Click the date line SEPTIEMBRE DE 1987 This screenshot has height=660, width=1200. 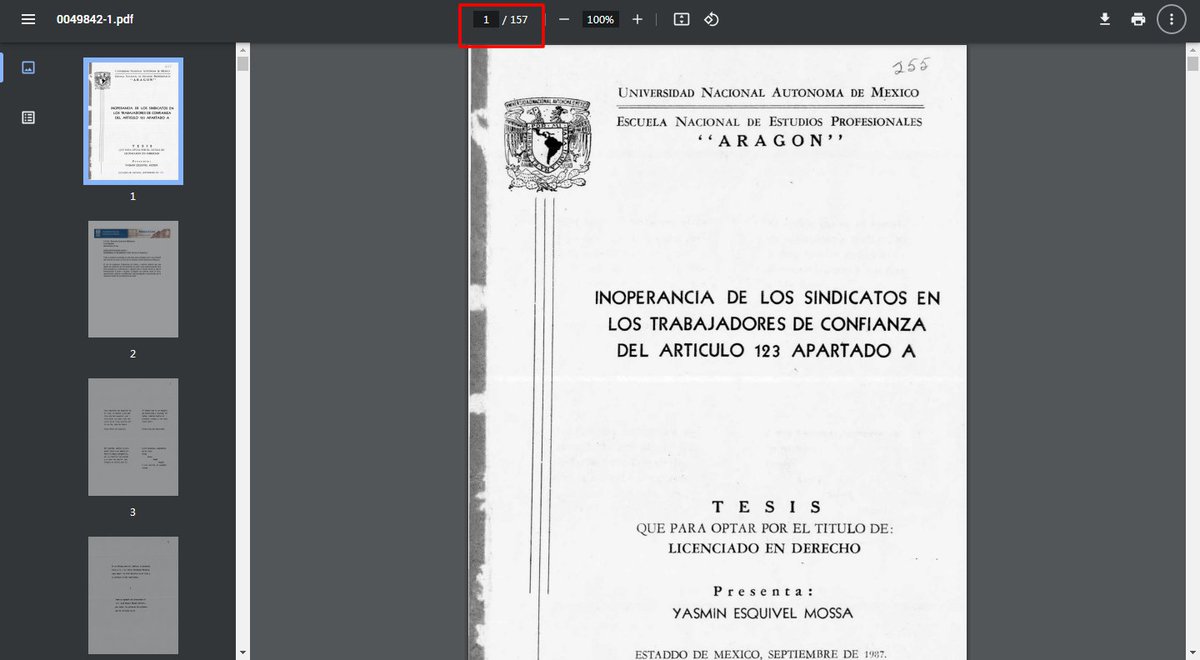[x=828, y=654]
